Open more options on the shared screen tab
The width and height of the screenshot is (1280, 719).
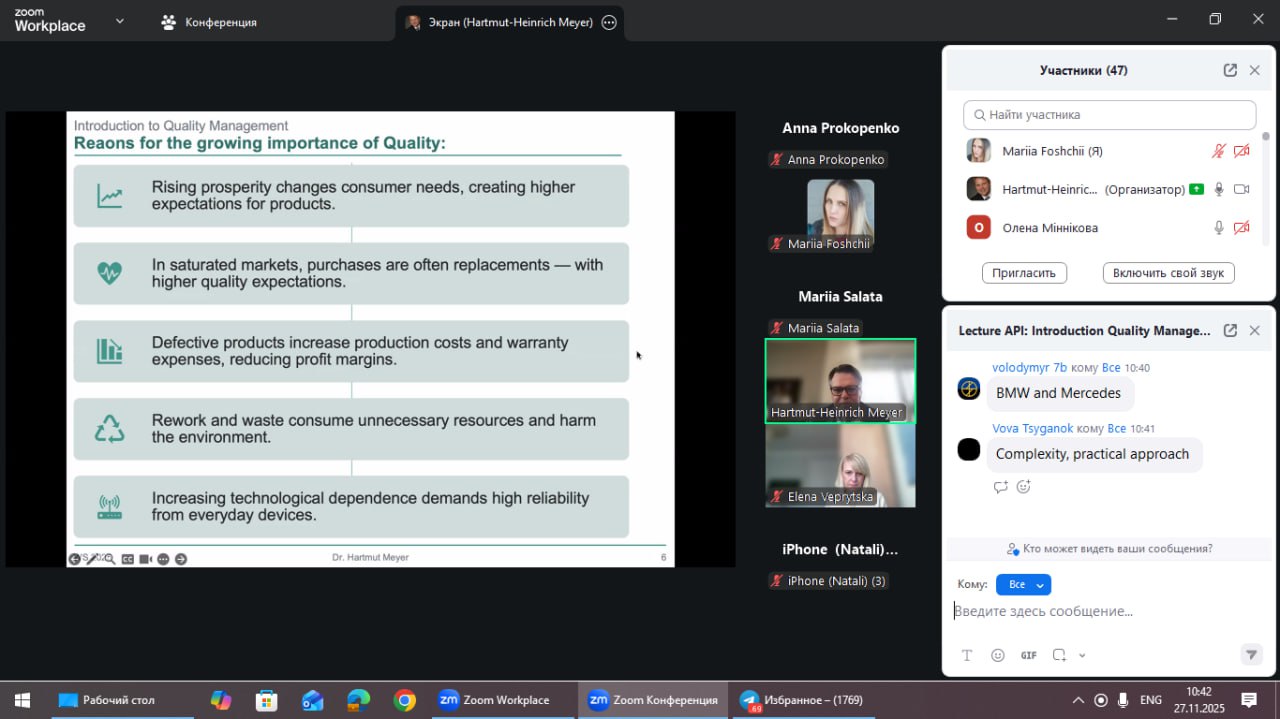tap(609, 22)
